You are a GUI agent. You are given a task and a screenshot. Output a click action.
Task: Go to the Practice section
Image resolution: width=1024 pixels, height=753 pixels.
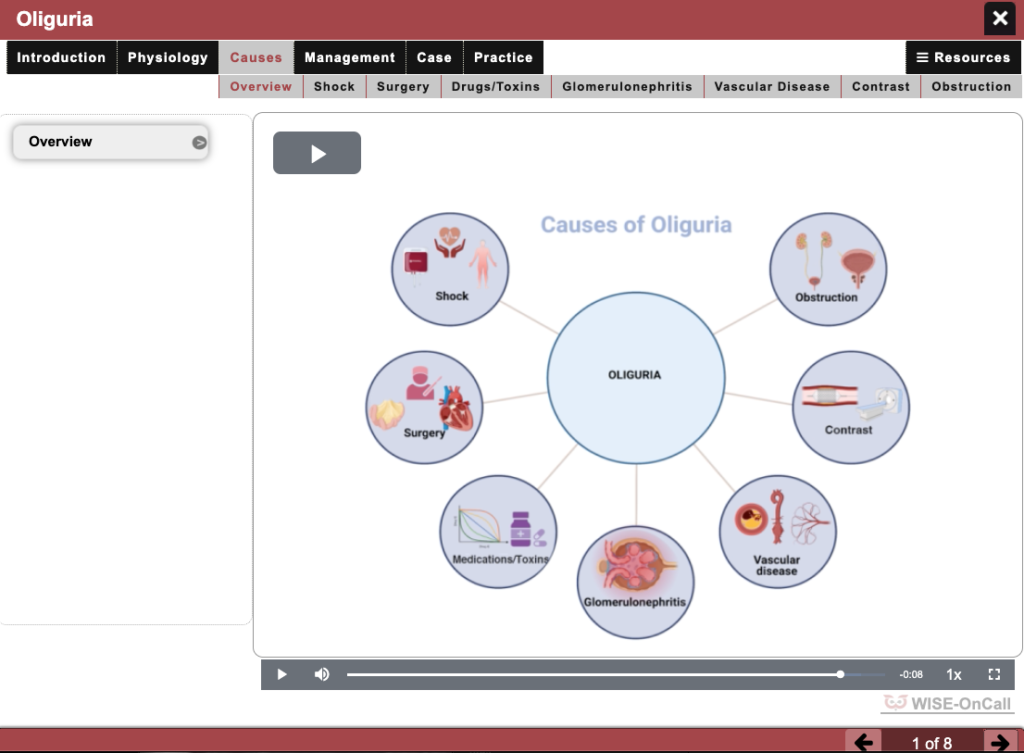(x=503, y=57)
